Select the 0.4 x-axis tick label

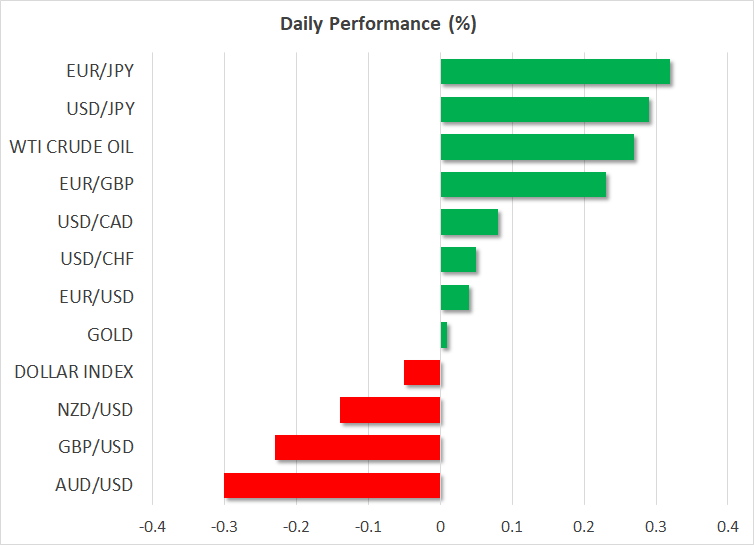click(727, 525)
